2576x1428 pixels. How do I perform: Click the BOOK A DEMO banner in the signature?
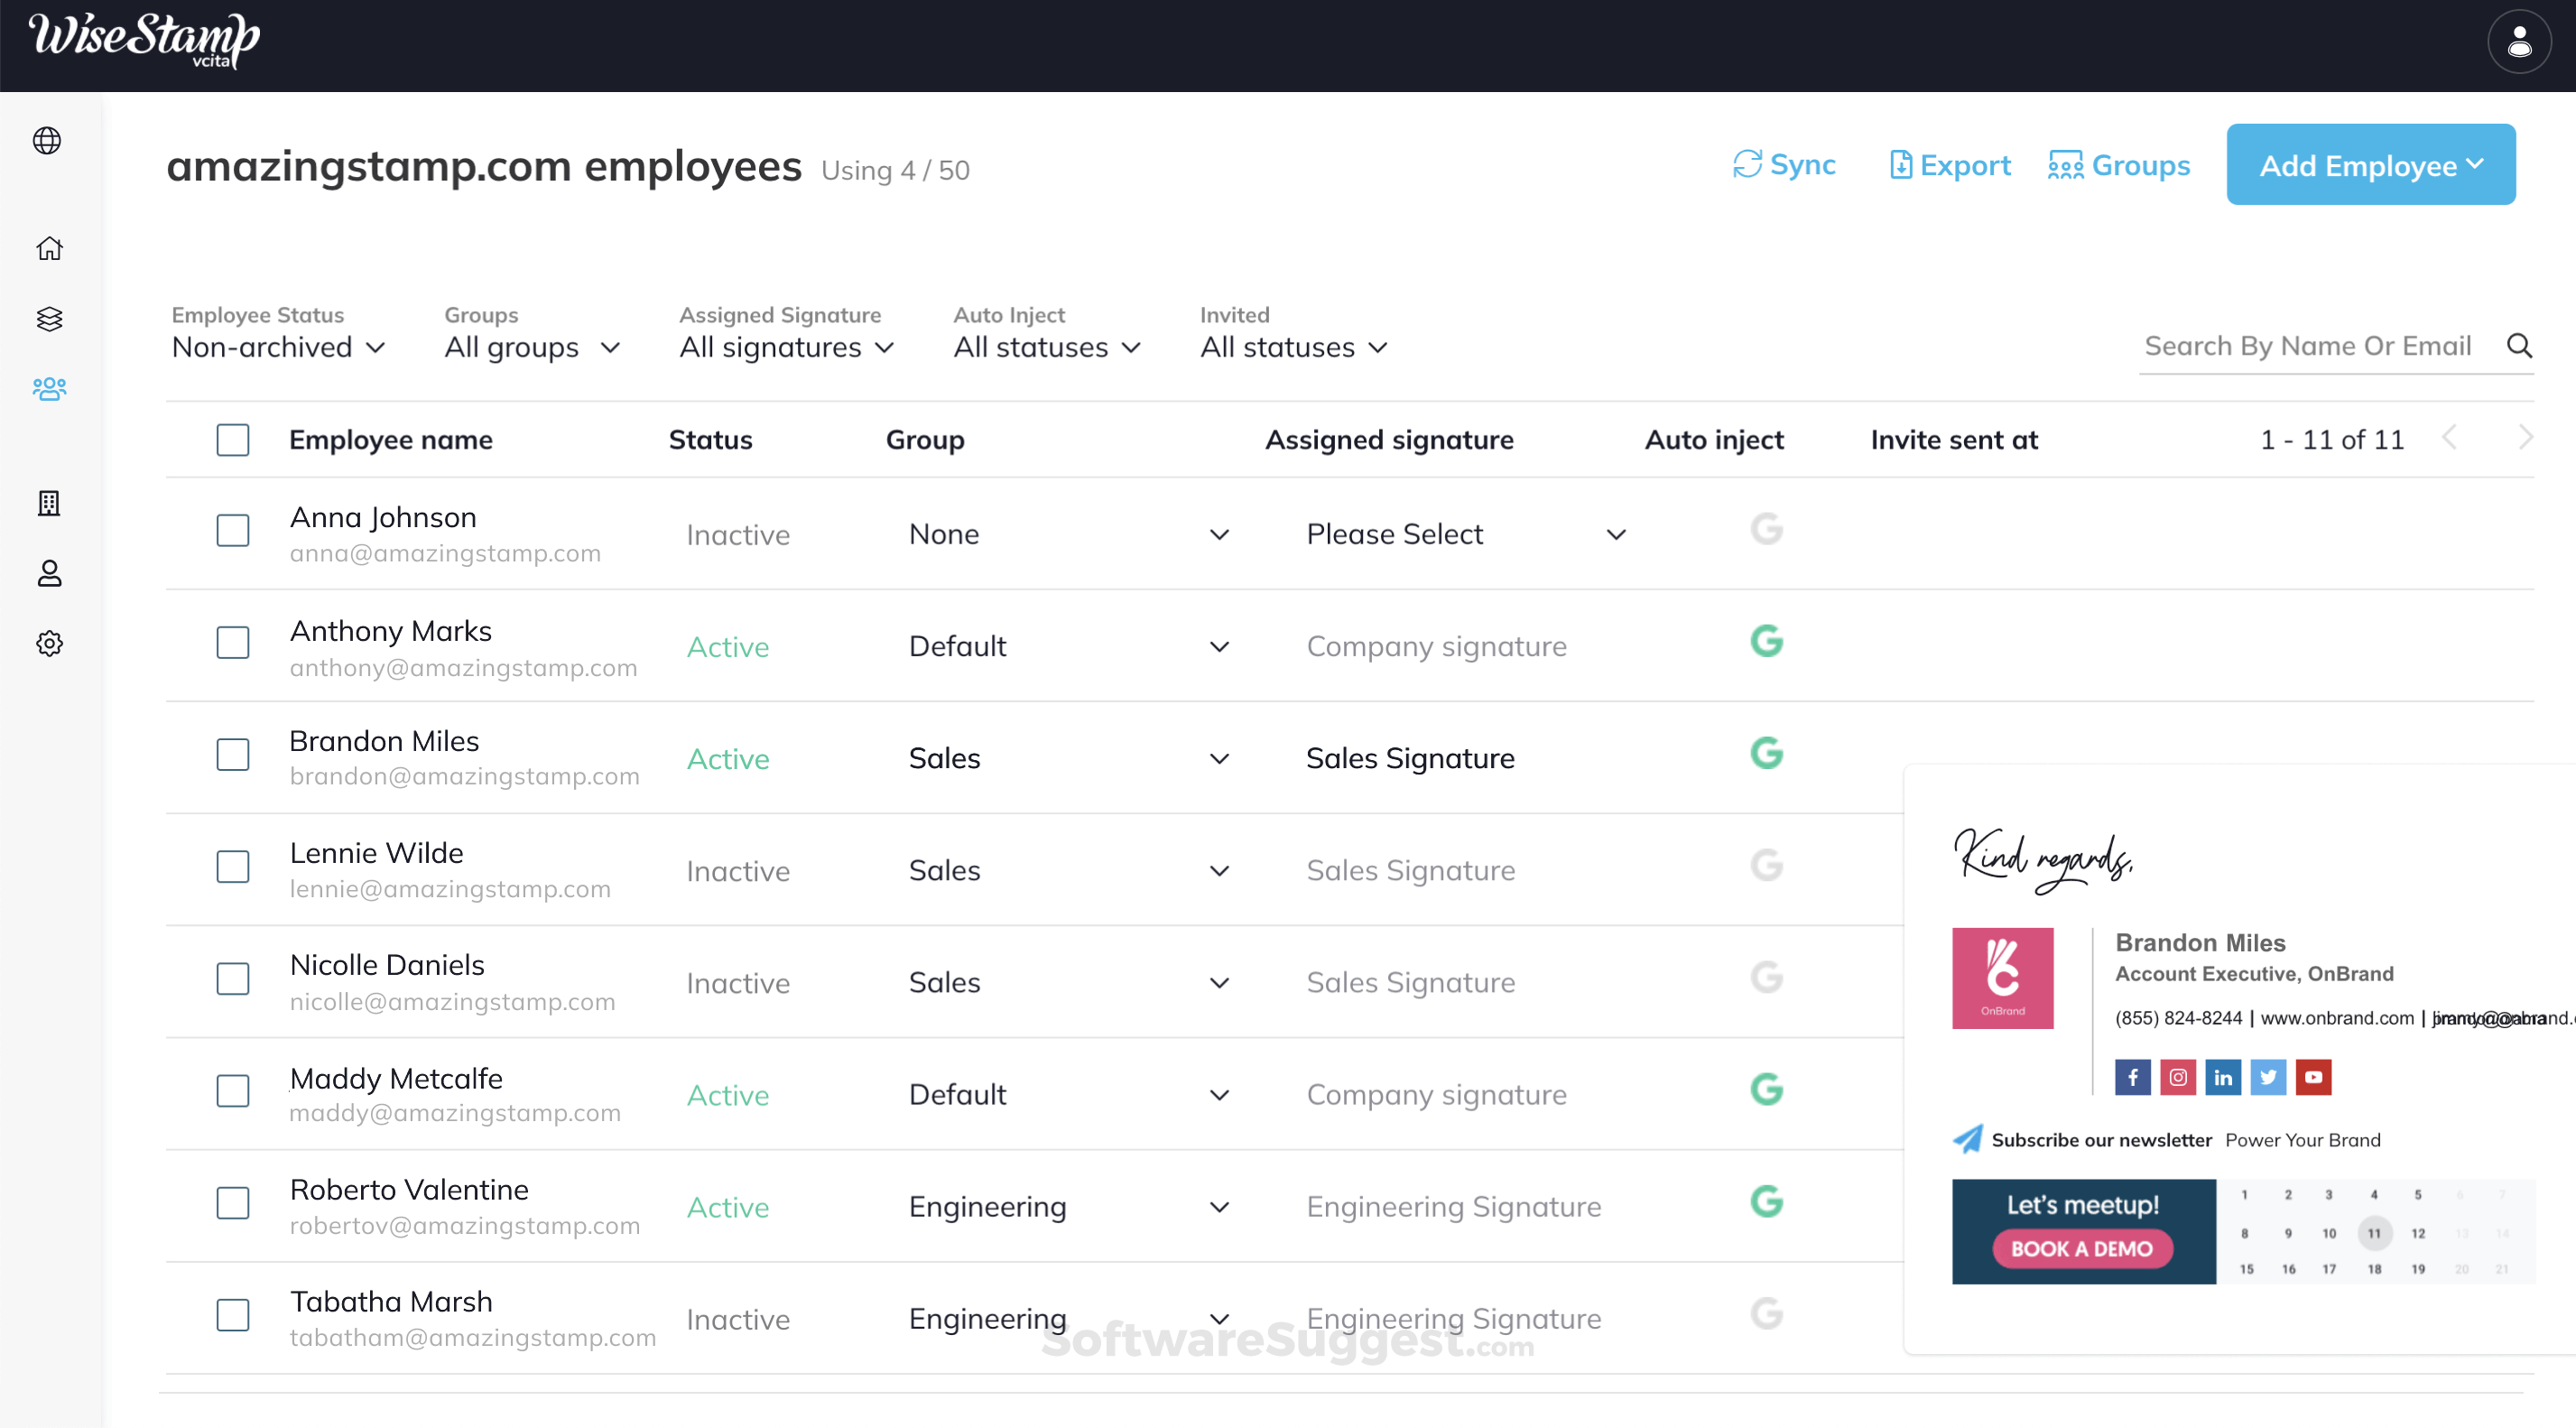[2082, 1248]
